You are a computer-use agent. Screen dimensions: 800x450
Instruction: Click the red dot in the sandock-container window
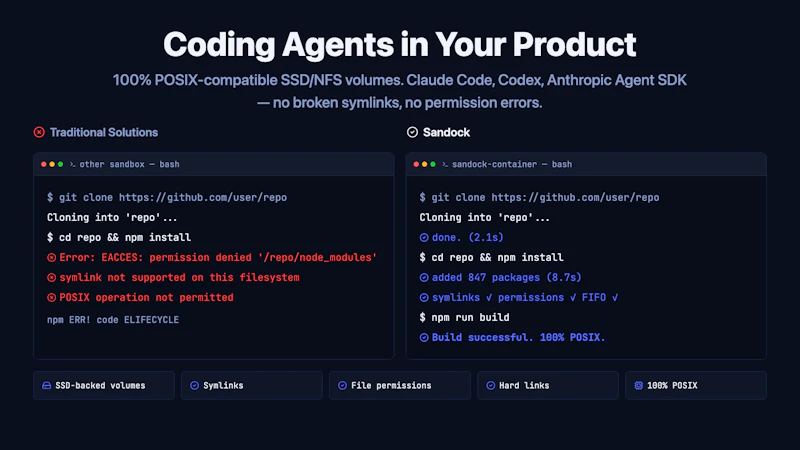point(416,164)
